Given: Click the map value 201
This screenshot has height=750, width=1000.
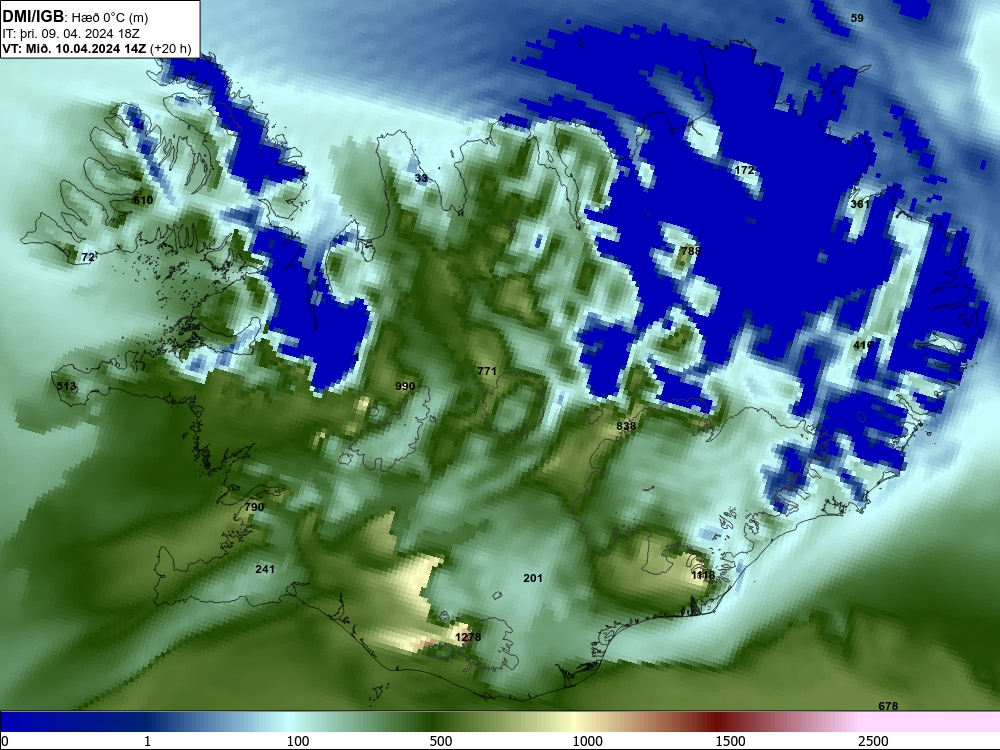Looking at the screenshot, I should pyautogui.click(x=533, y=578).
